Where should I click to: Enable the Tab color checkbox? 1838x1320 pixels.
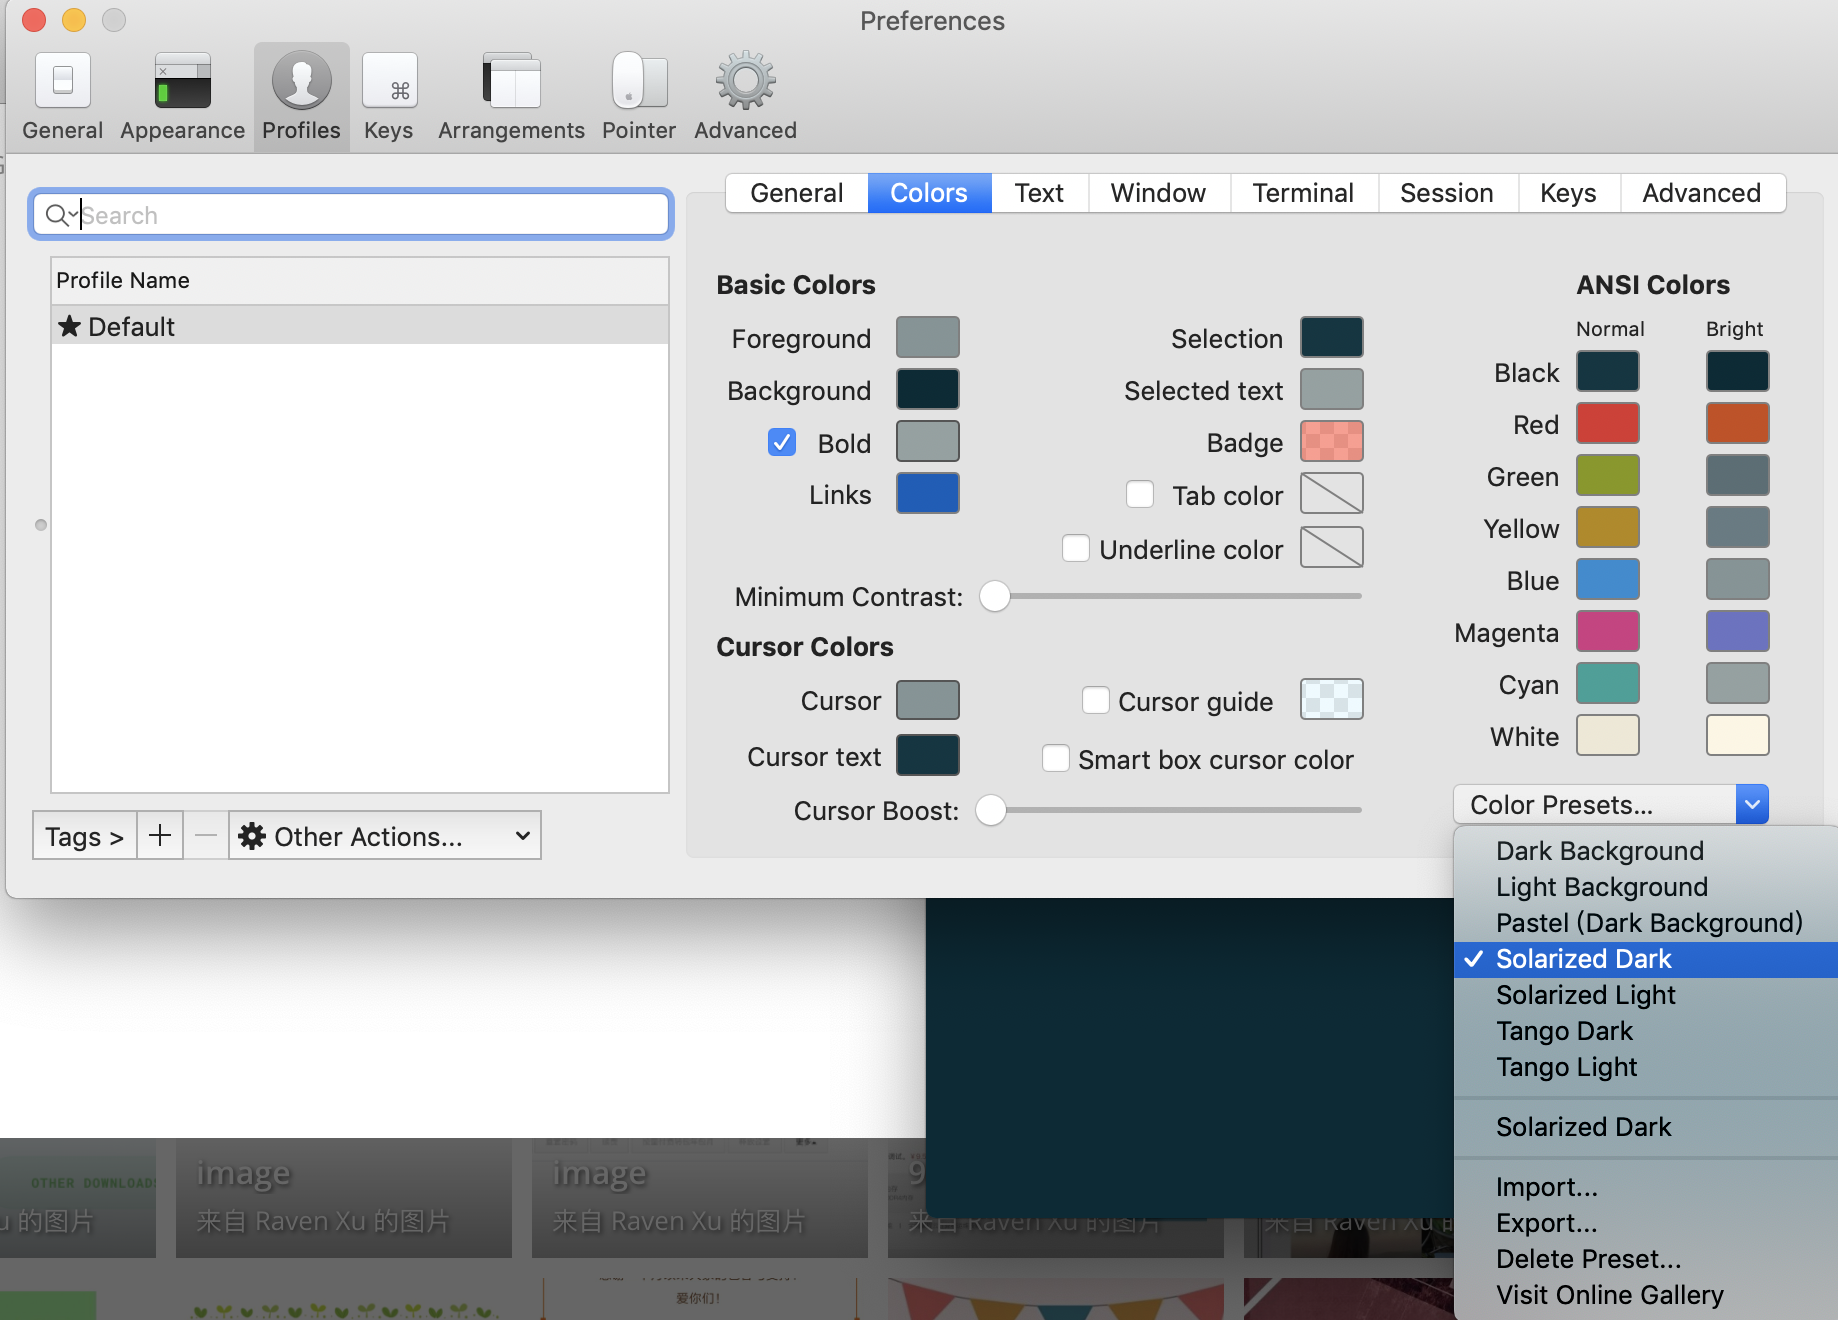click(x=1140, y=494)
